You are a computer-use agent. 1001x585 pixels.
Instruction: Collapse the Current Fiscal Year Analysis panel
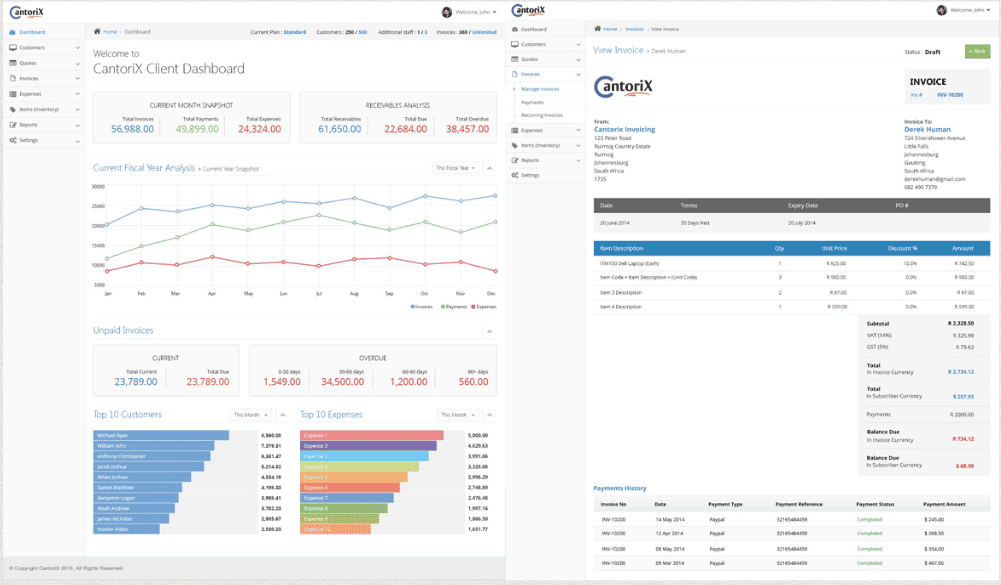click(490, 168)
